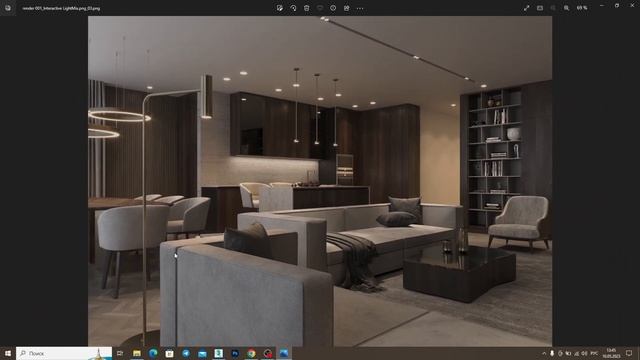The image size is (640, 360).
Task: Click the taskbar search field
Action: point(64,353)
